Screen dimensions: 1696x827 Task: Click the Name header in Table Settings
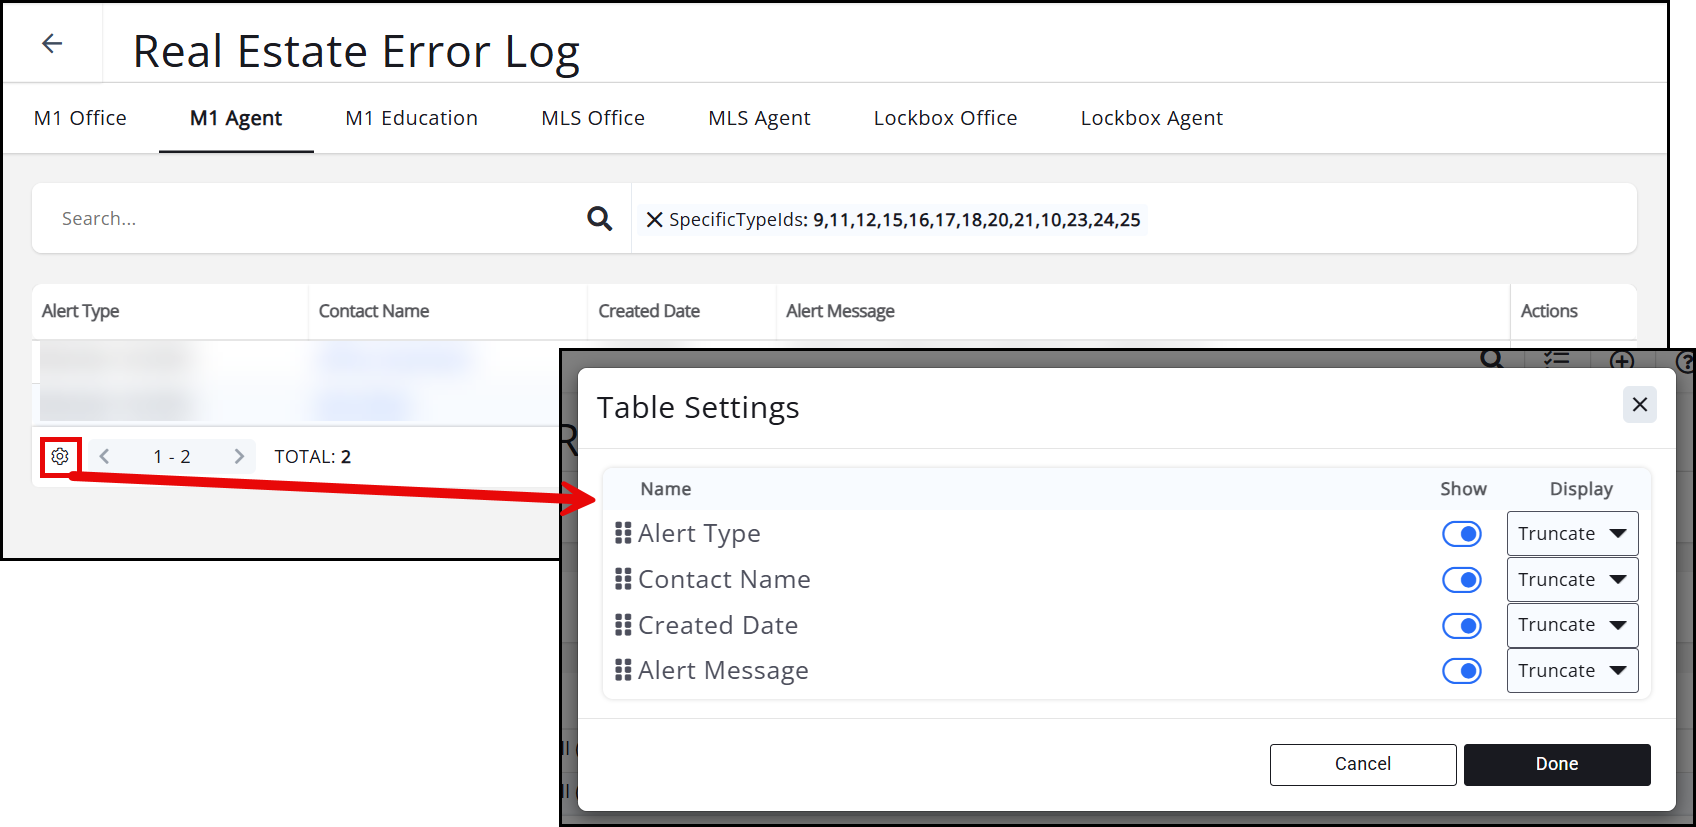666,489
